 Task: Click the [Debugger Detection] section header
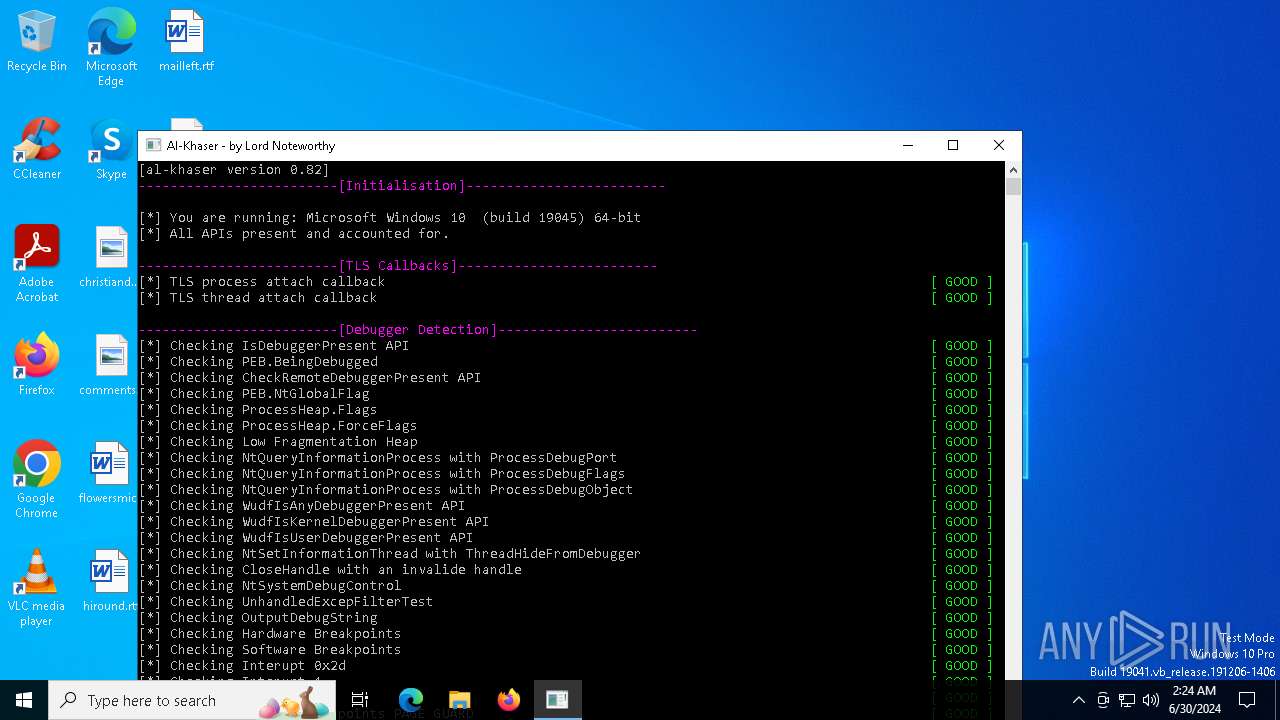pyautogui.click(x=418, y=330)
